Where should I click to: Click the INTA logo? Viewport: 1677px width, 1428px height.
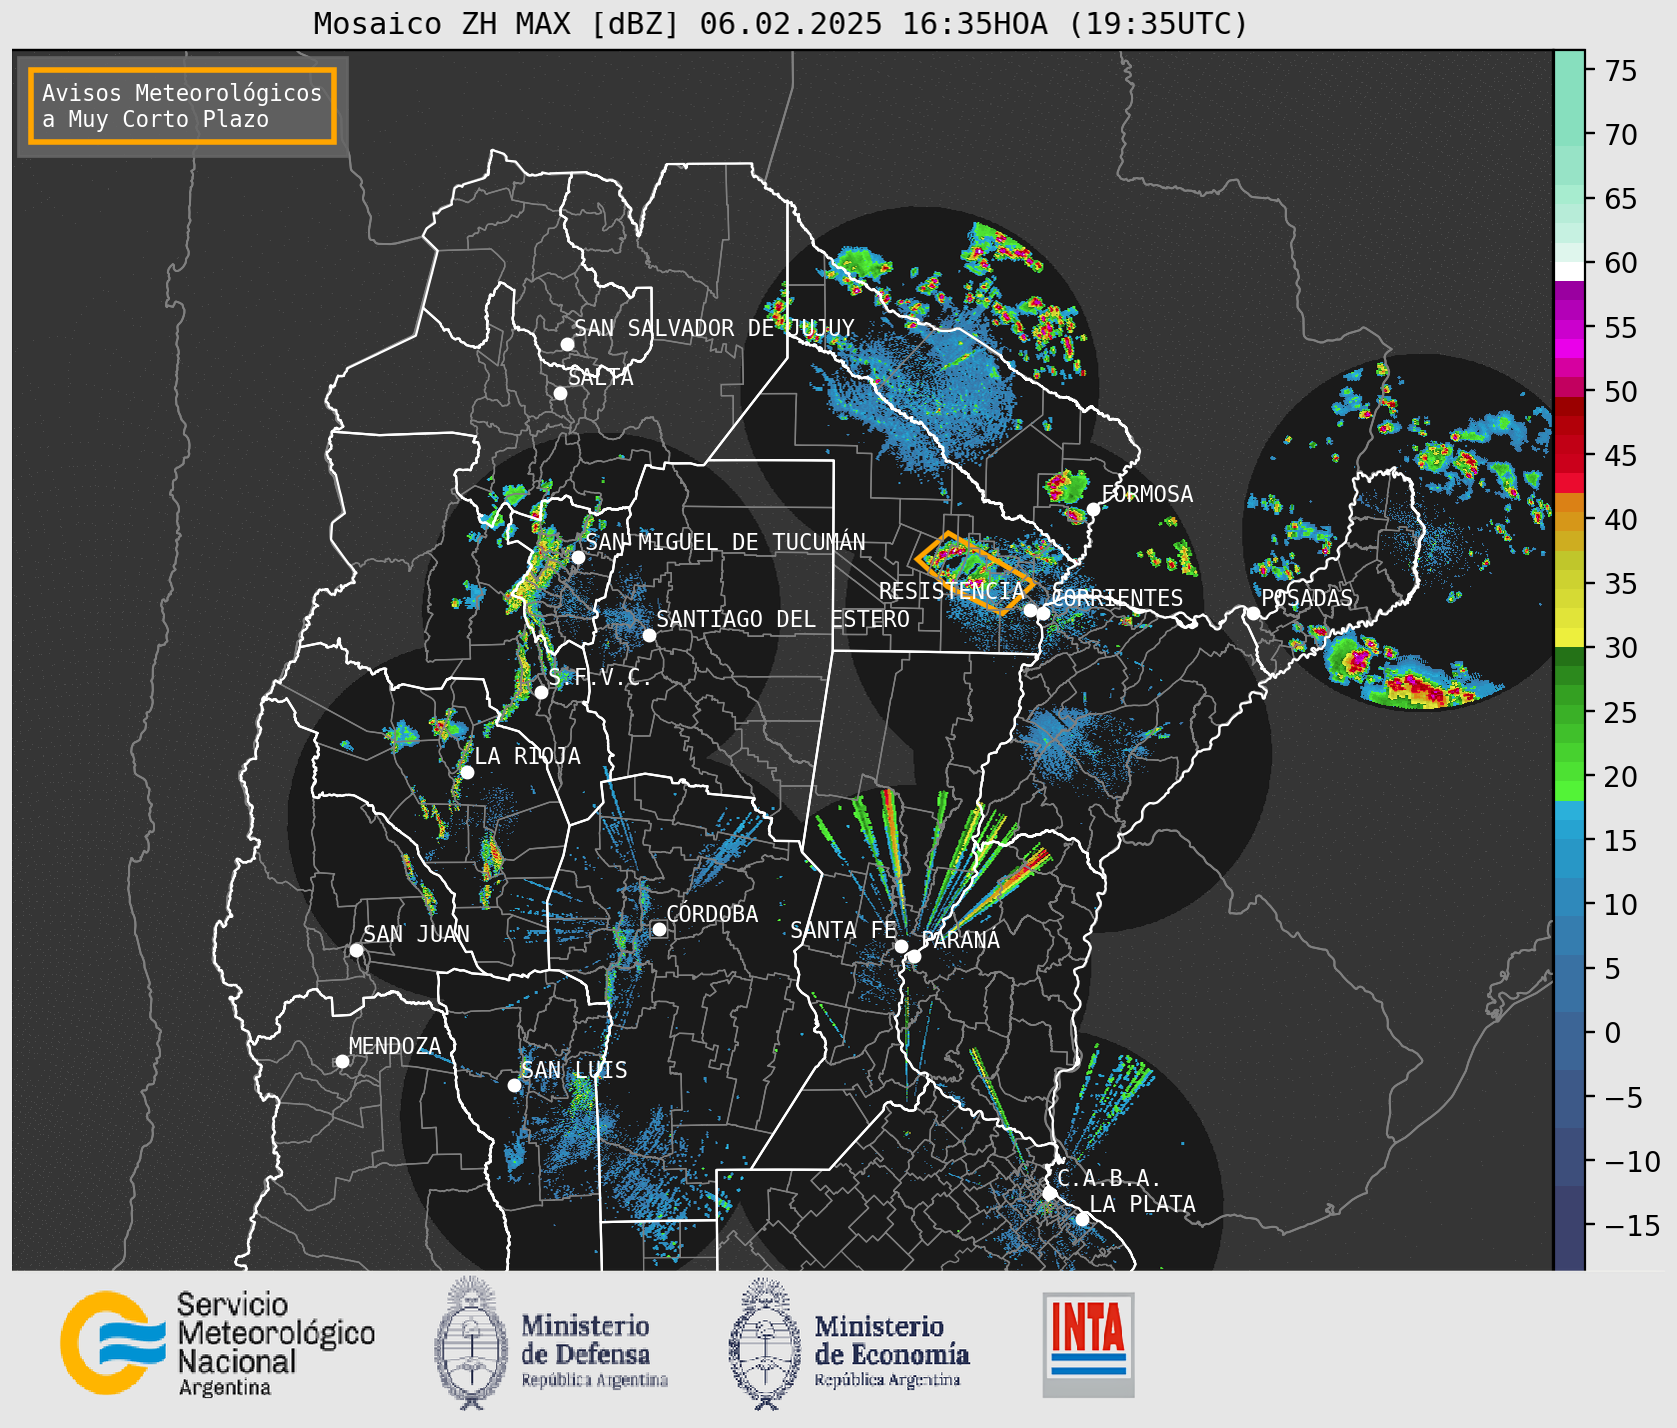1088,1344
